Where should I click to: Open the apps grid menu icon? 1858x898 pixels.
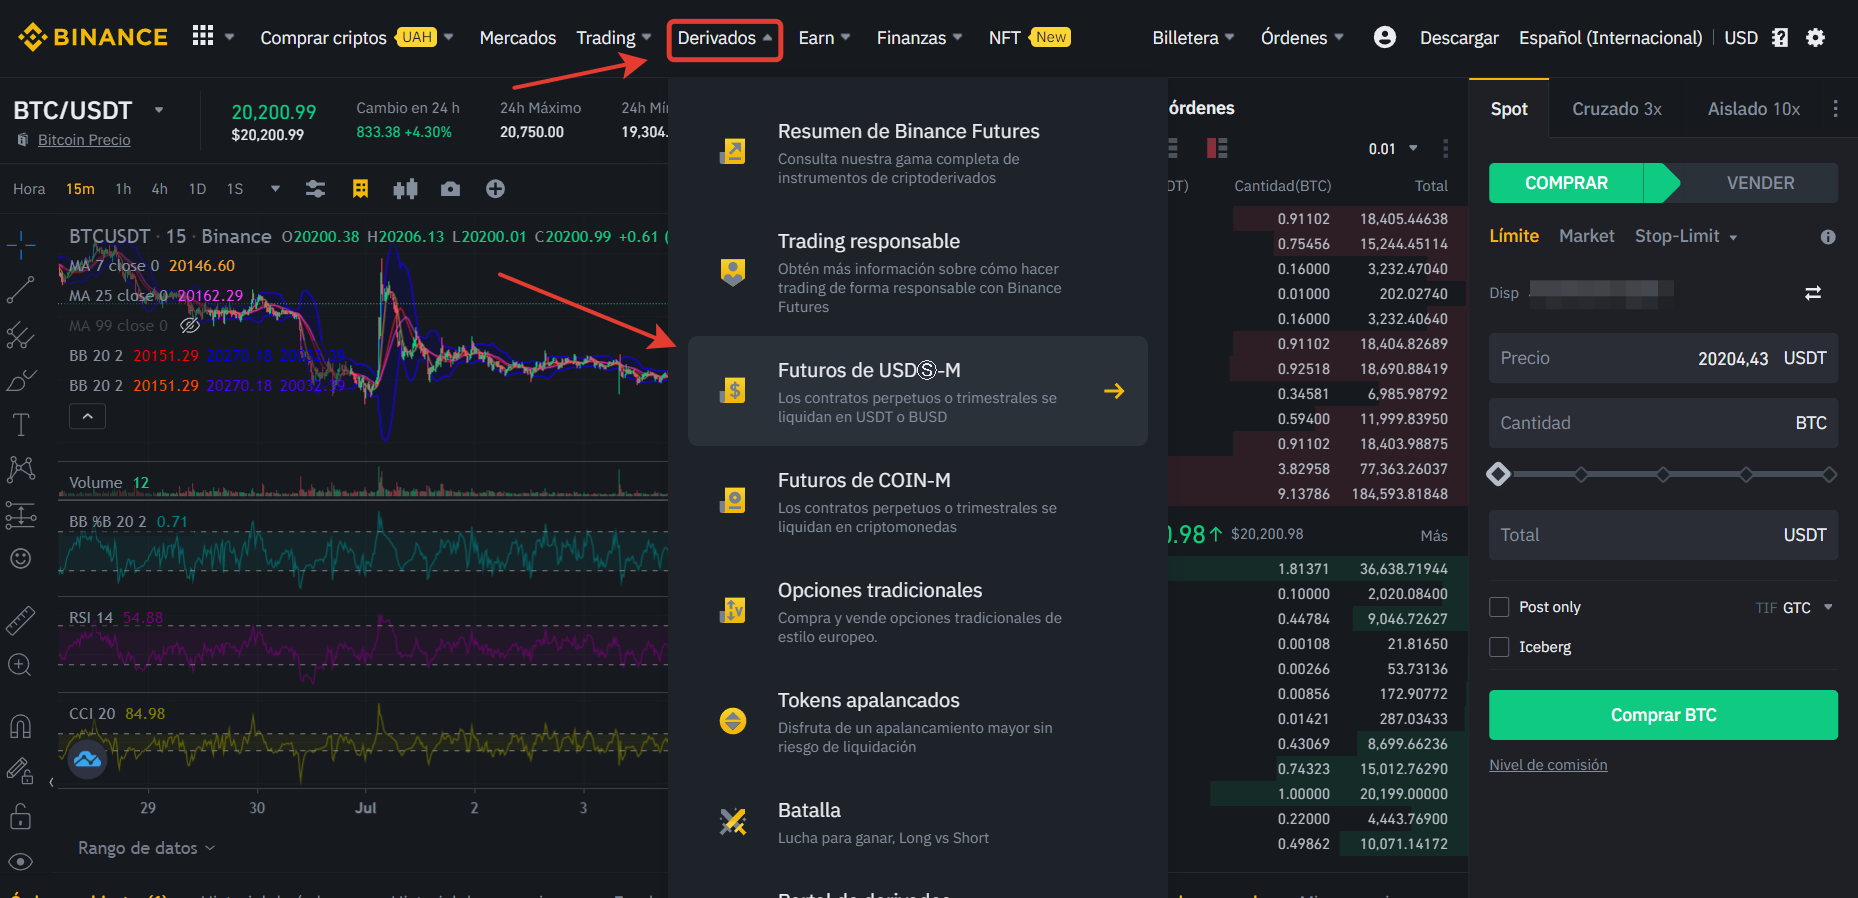203,36
